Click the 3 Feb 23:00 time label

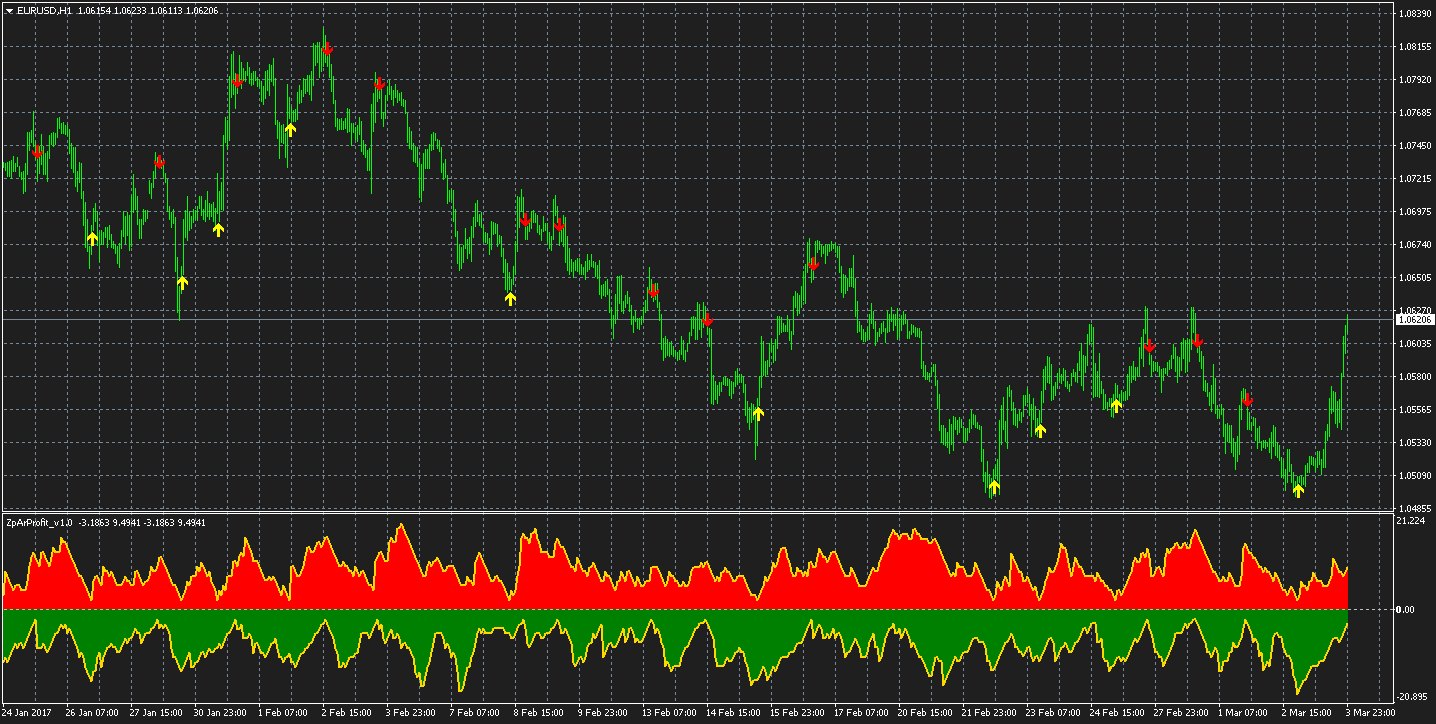coord(411,714)
